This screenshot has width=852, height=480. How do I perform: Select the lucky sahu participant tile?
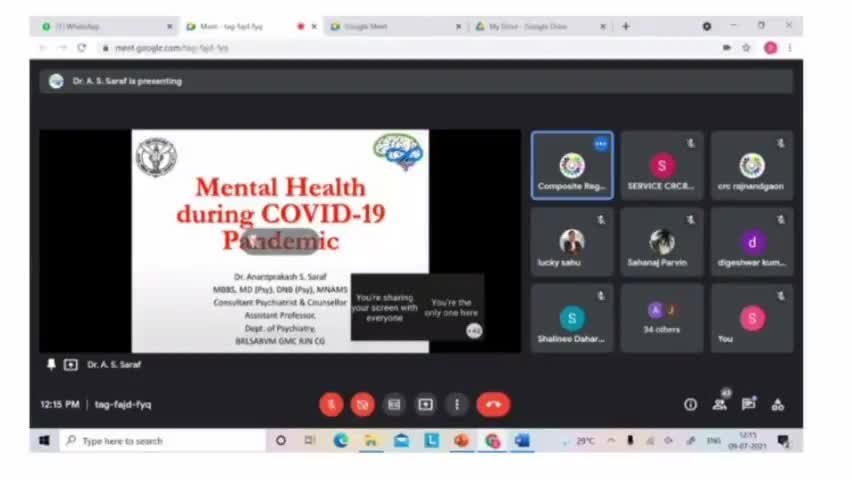(572, 242)
